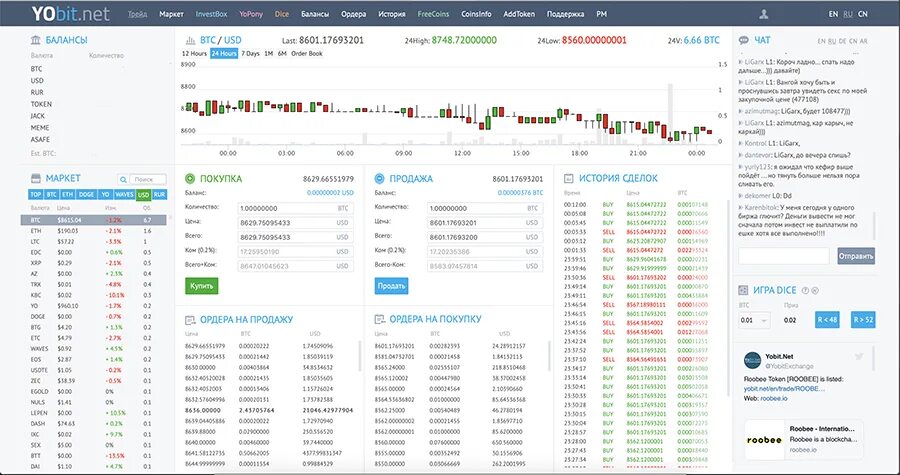The height and width of the screenshot is (475, 900).
Task: Switch site language to CN
Action: pyautogui.click(x=863, y=14)
